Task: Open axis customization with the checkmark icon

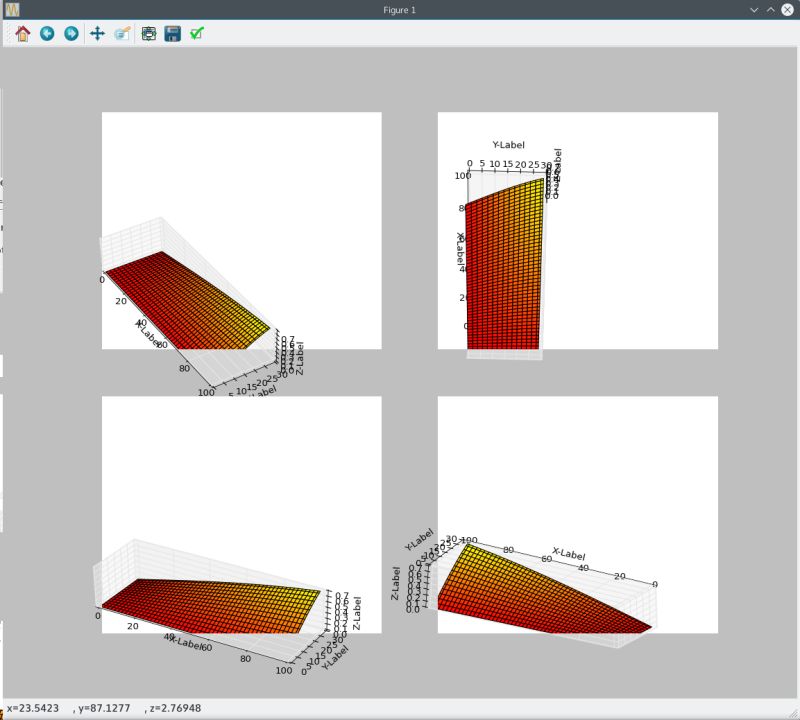Action: pyautogui.click(x=196, y=33)
